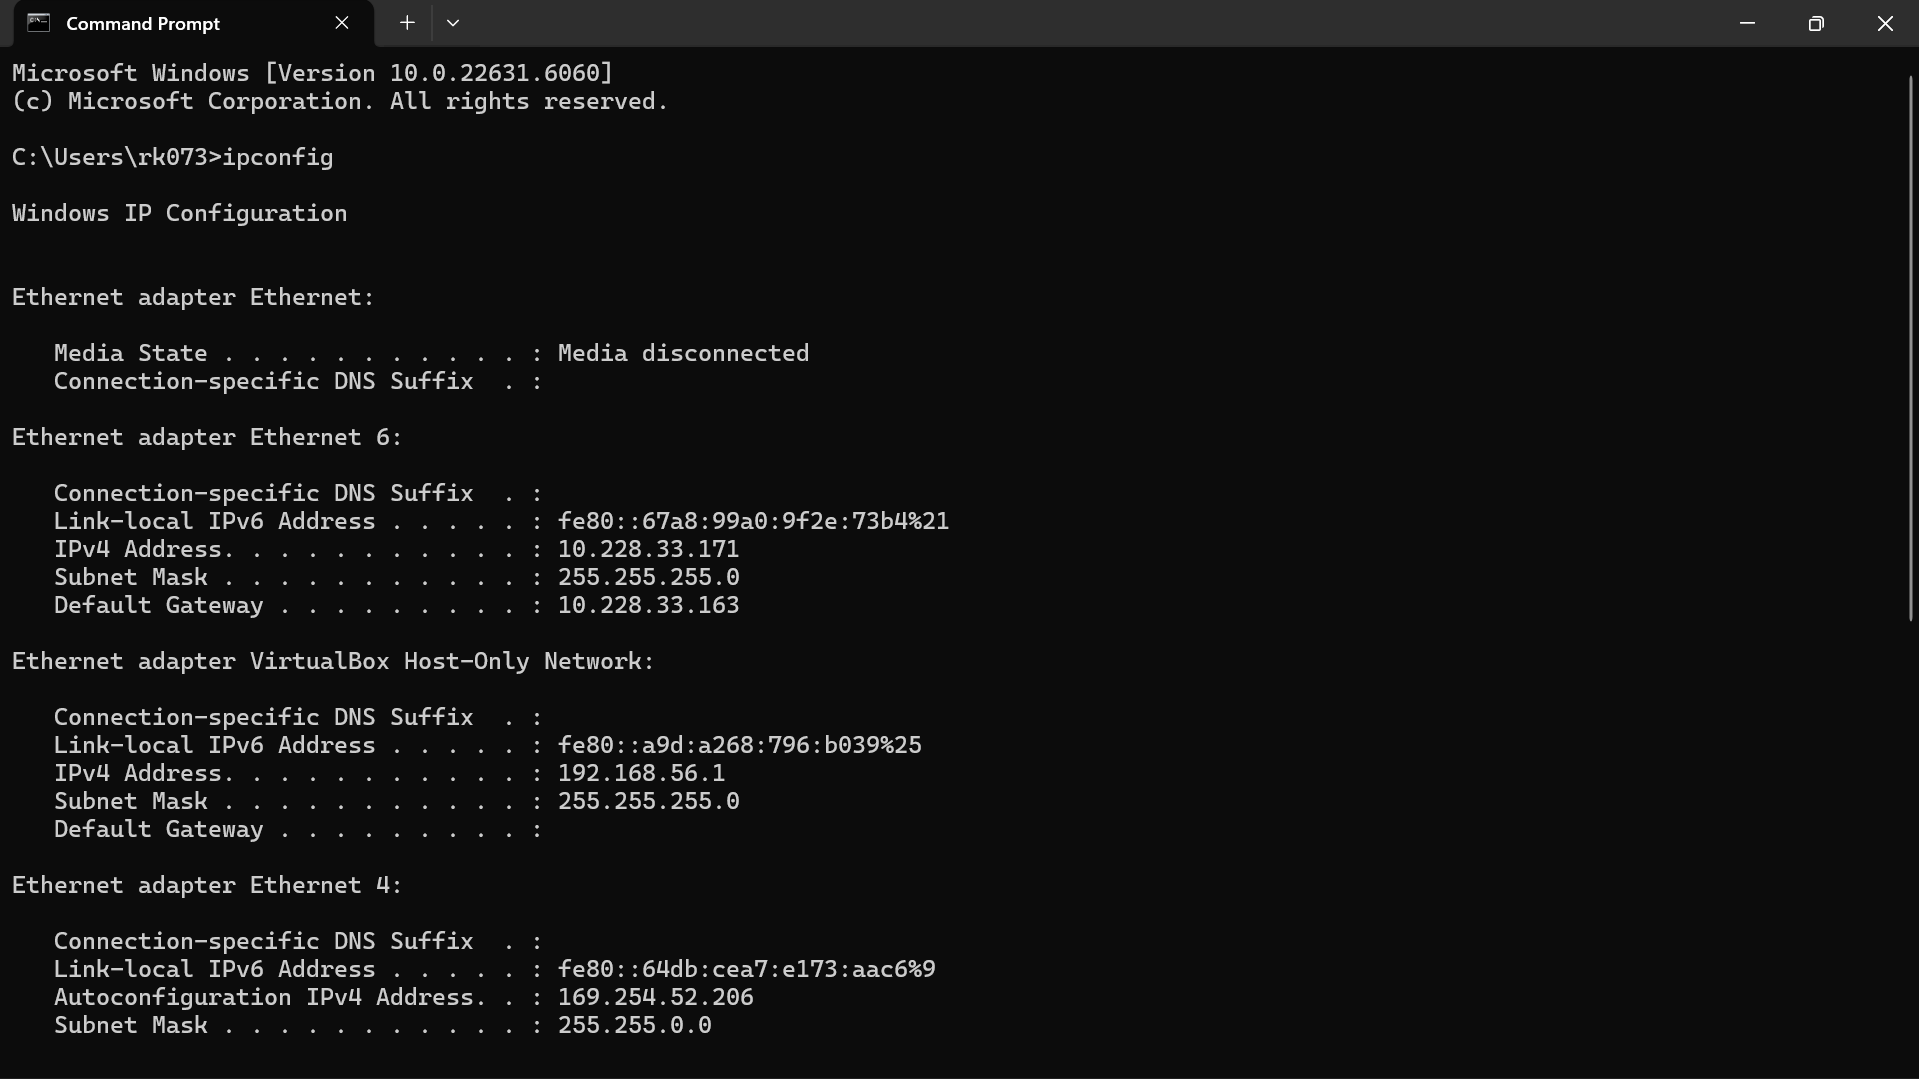The width and height of the screenshot is (1919, 1079).
Task: Expand the new tab profile dropdown chevron
Action: (453, 23)
